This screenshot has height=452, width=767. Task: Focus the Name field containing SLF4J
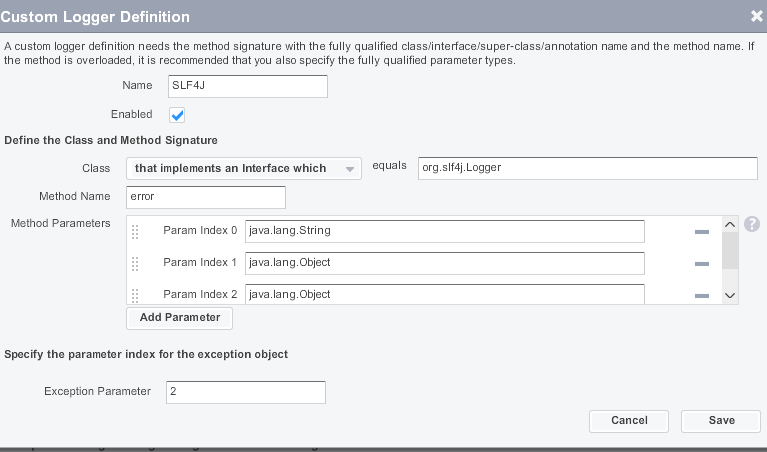click(248, 87)
